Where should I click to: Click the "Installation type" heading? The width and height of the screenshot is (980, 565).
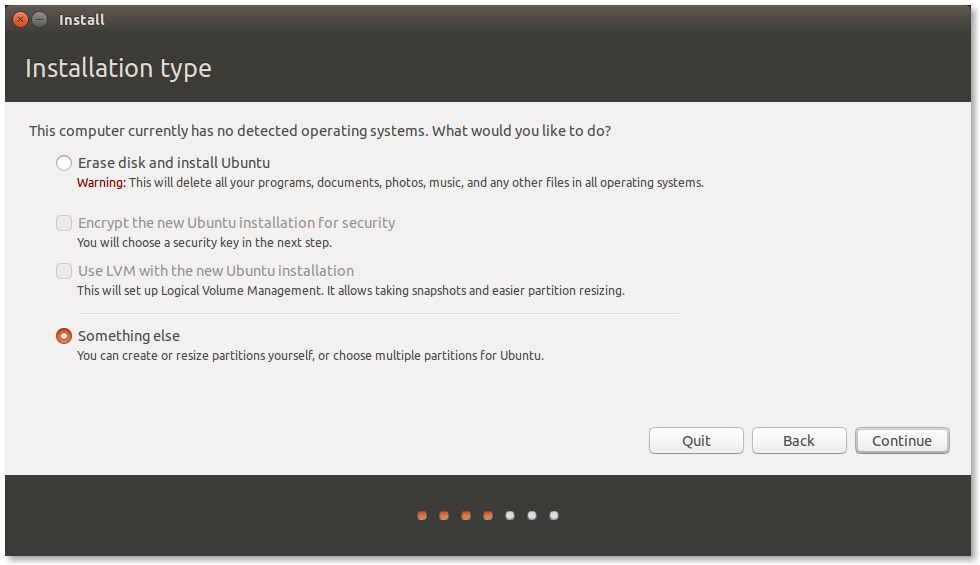pos(118,68)
